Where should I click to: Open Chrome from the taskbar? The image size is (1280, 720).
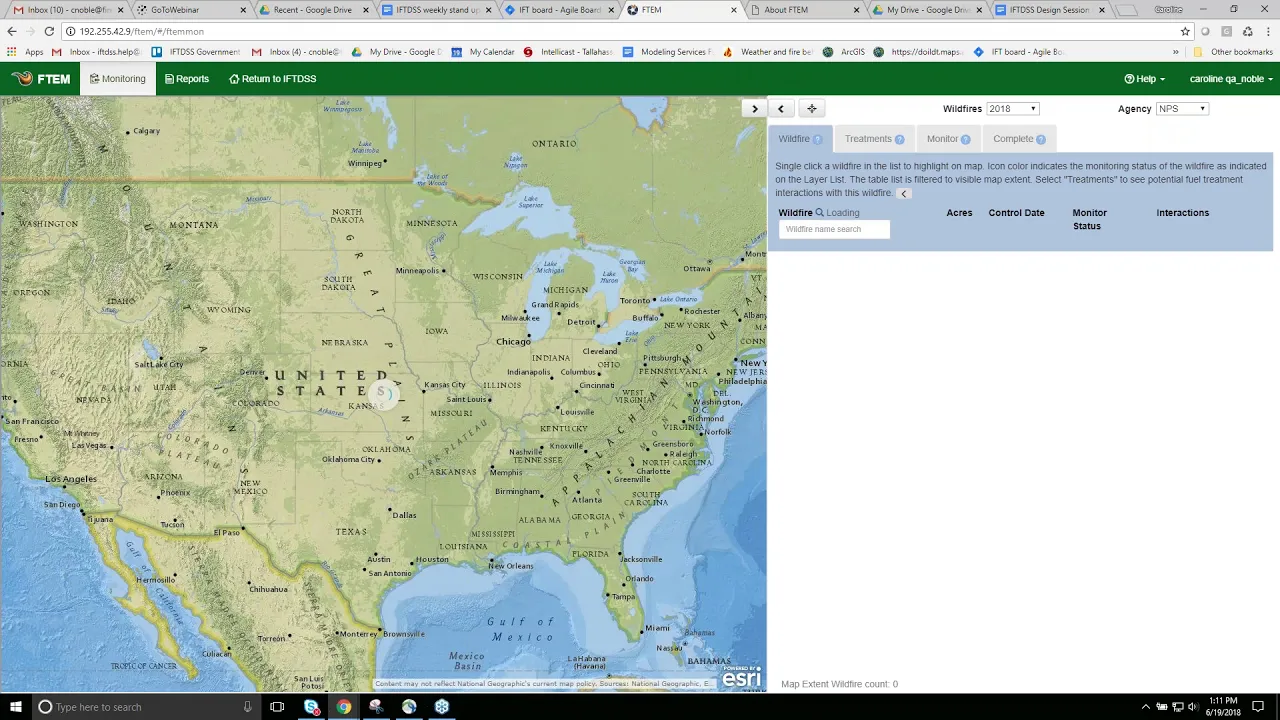click(344, 707)
